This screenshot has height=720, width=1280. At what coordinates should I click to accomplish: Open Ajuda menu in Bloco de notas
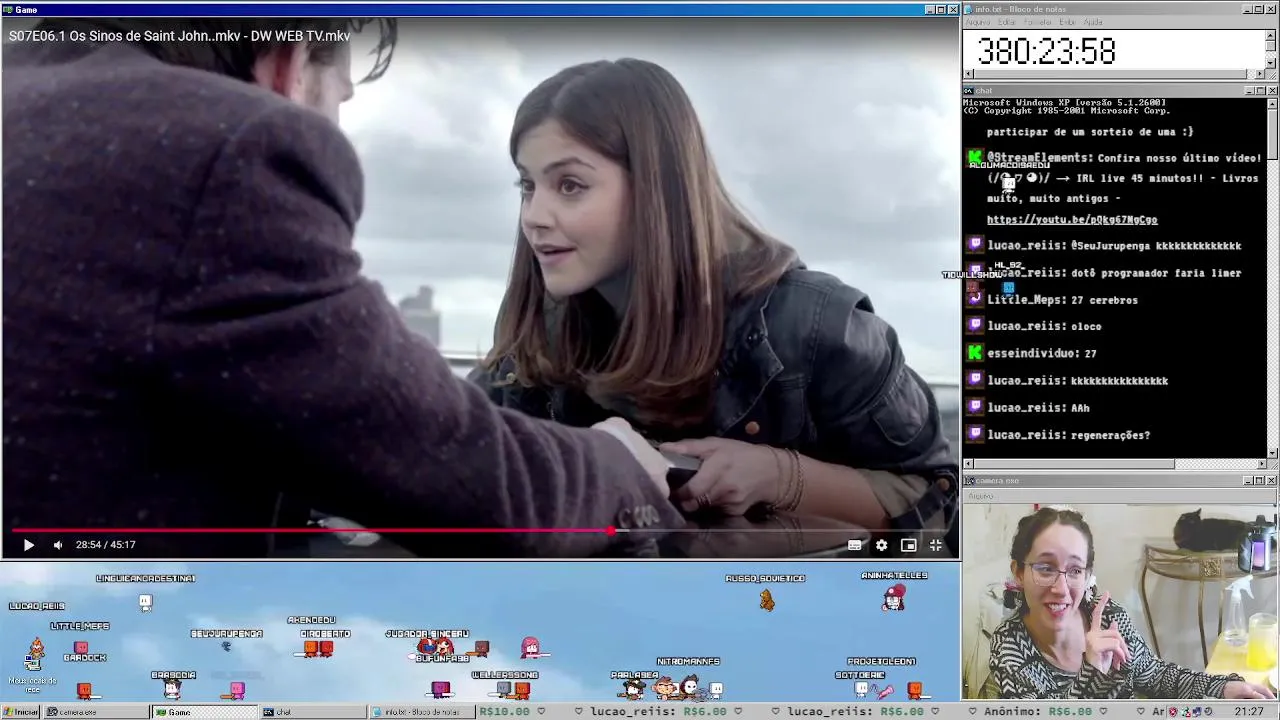click(x=1093, y=22)
